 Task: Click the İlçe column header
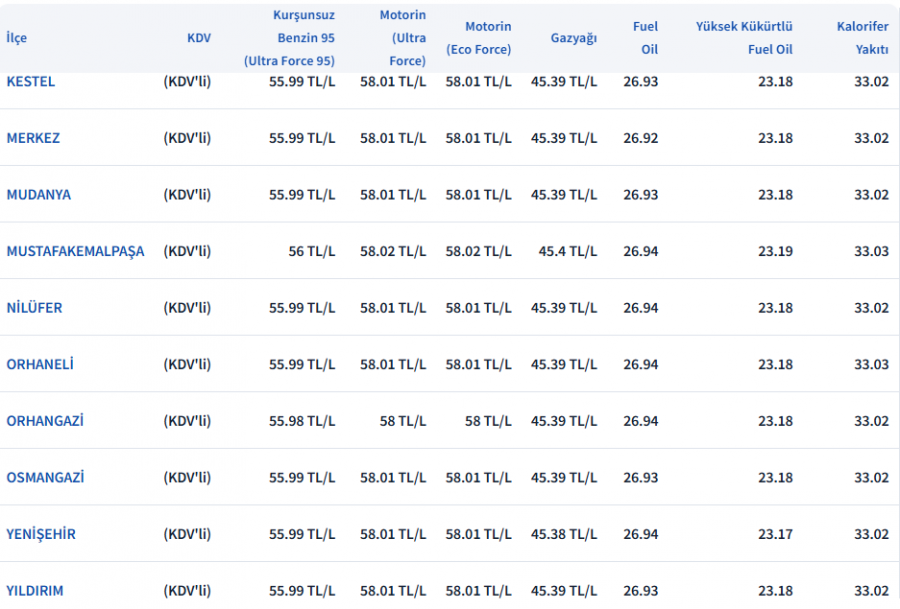point(17,38)
